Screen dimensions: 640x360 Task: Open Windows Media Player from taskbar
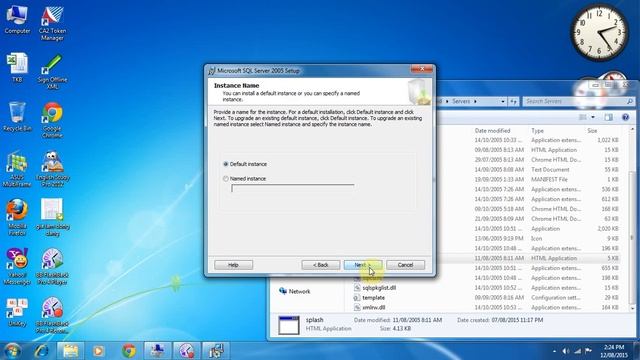click(x=98, y=351)
